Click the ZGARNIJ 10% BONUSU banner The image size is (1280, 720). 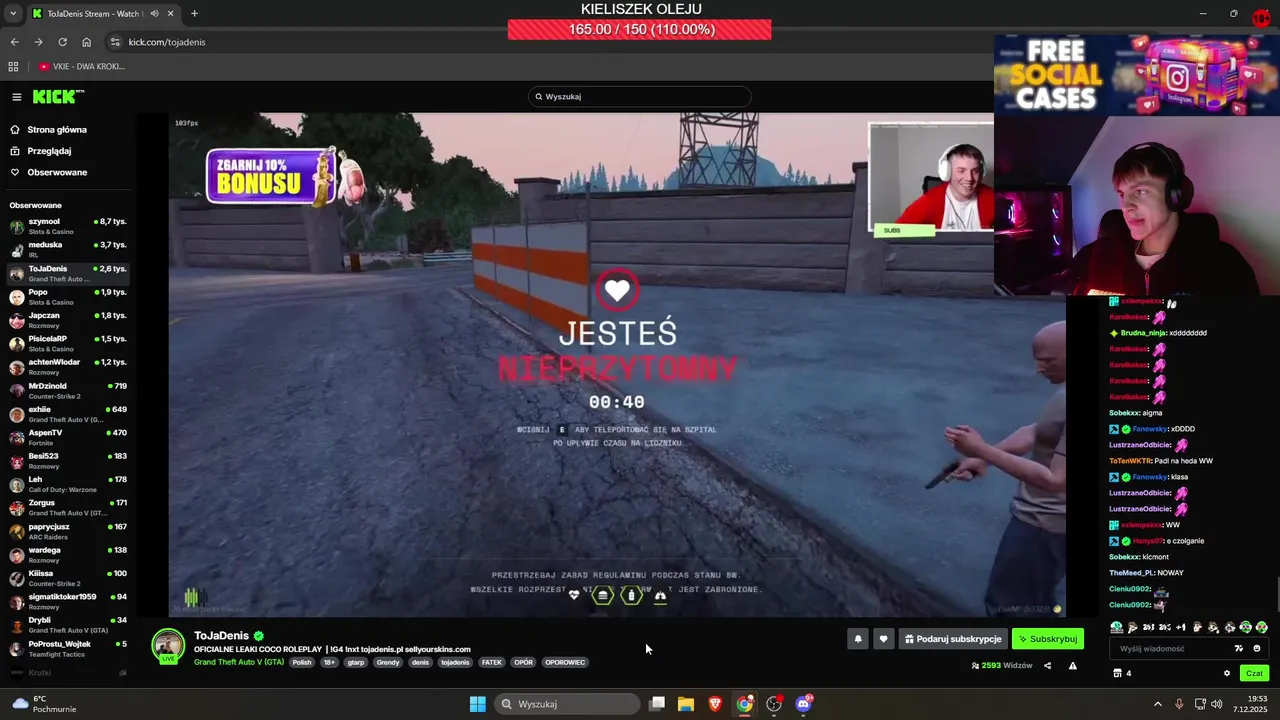pos(283,177)
